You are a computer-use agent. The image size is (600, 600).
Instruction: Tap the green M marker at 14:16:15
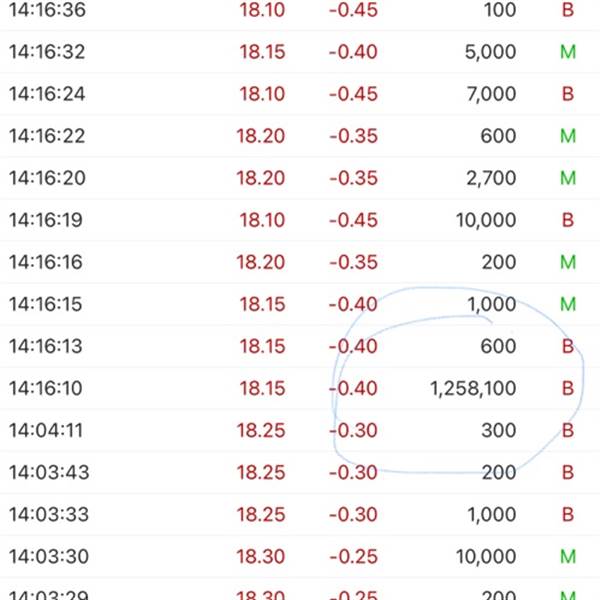[x=568, y=304]
